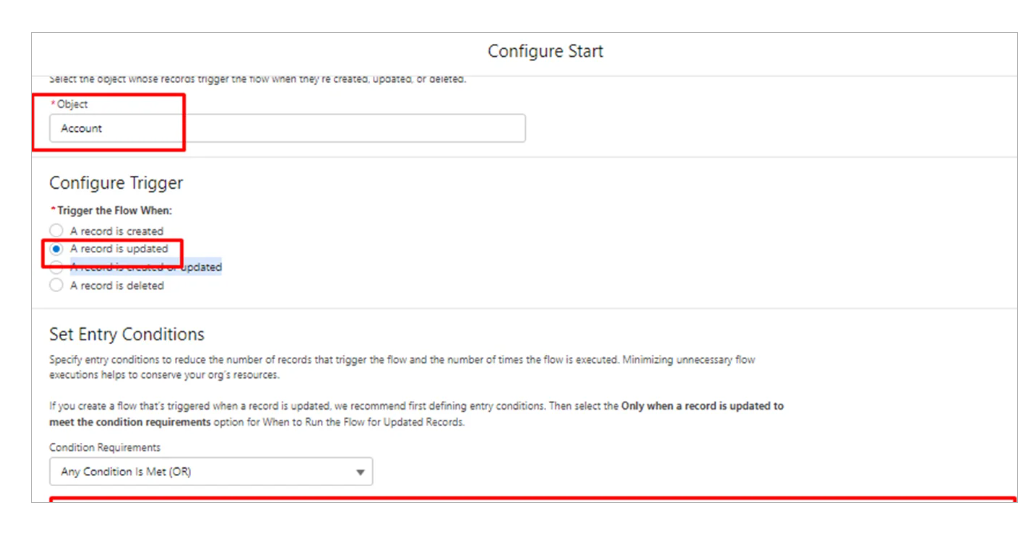Click the "Condition Requirements" label
Viewport: 1036px width, 538px height.
point(105,447)
